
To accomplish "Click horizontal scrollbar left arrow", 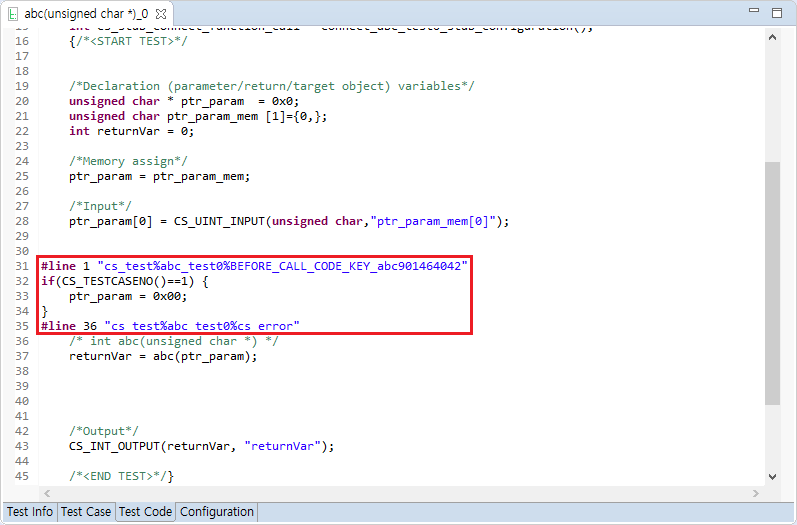I will pyautogui.click(x=47, y=493).
